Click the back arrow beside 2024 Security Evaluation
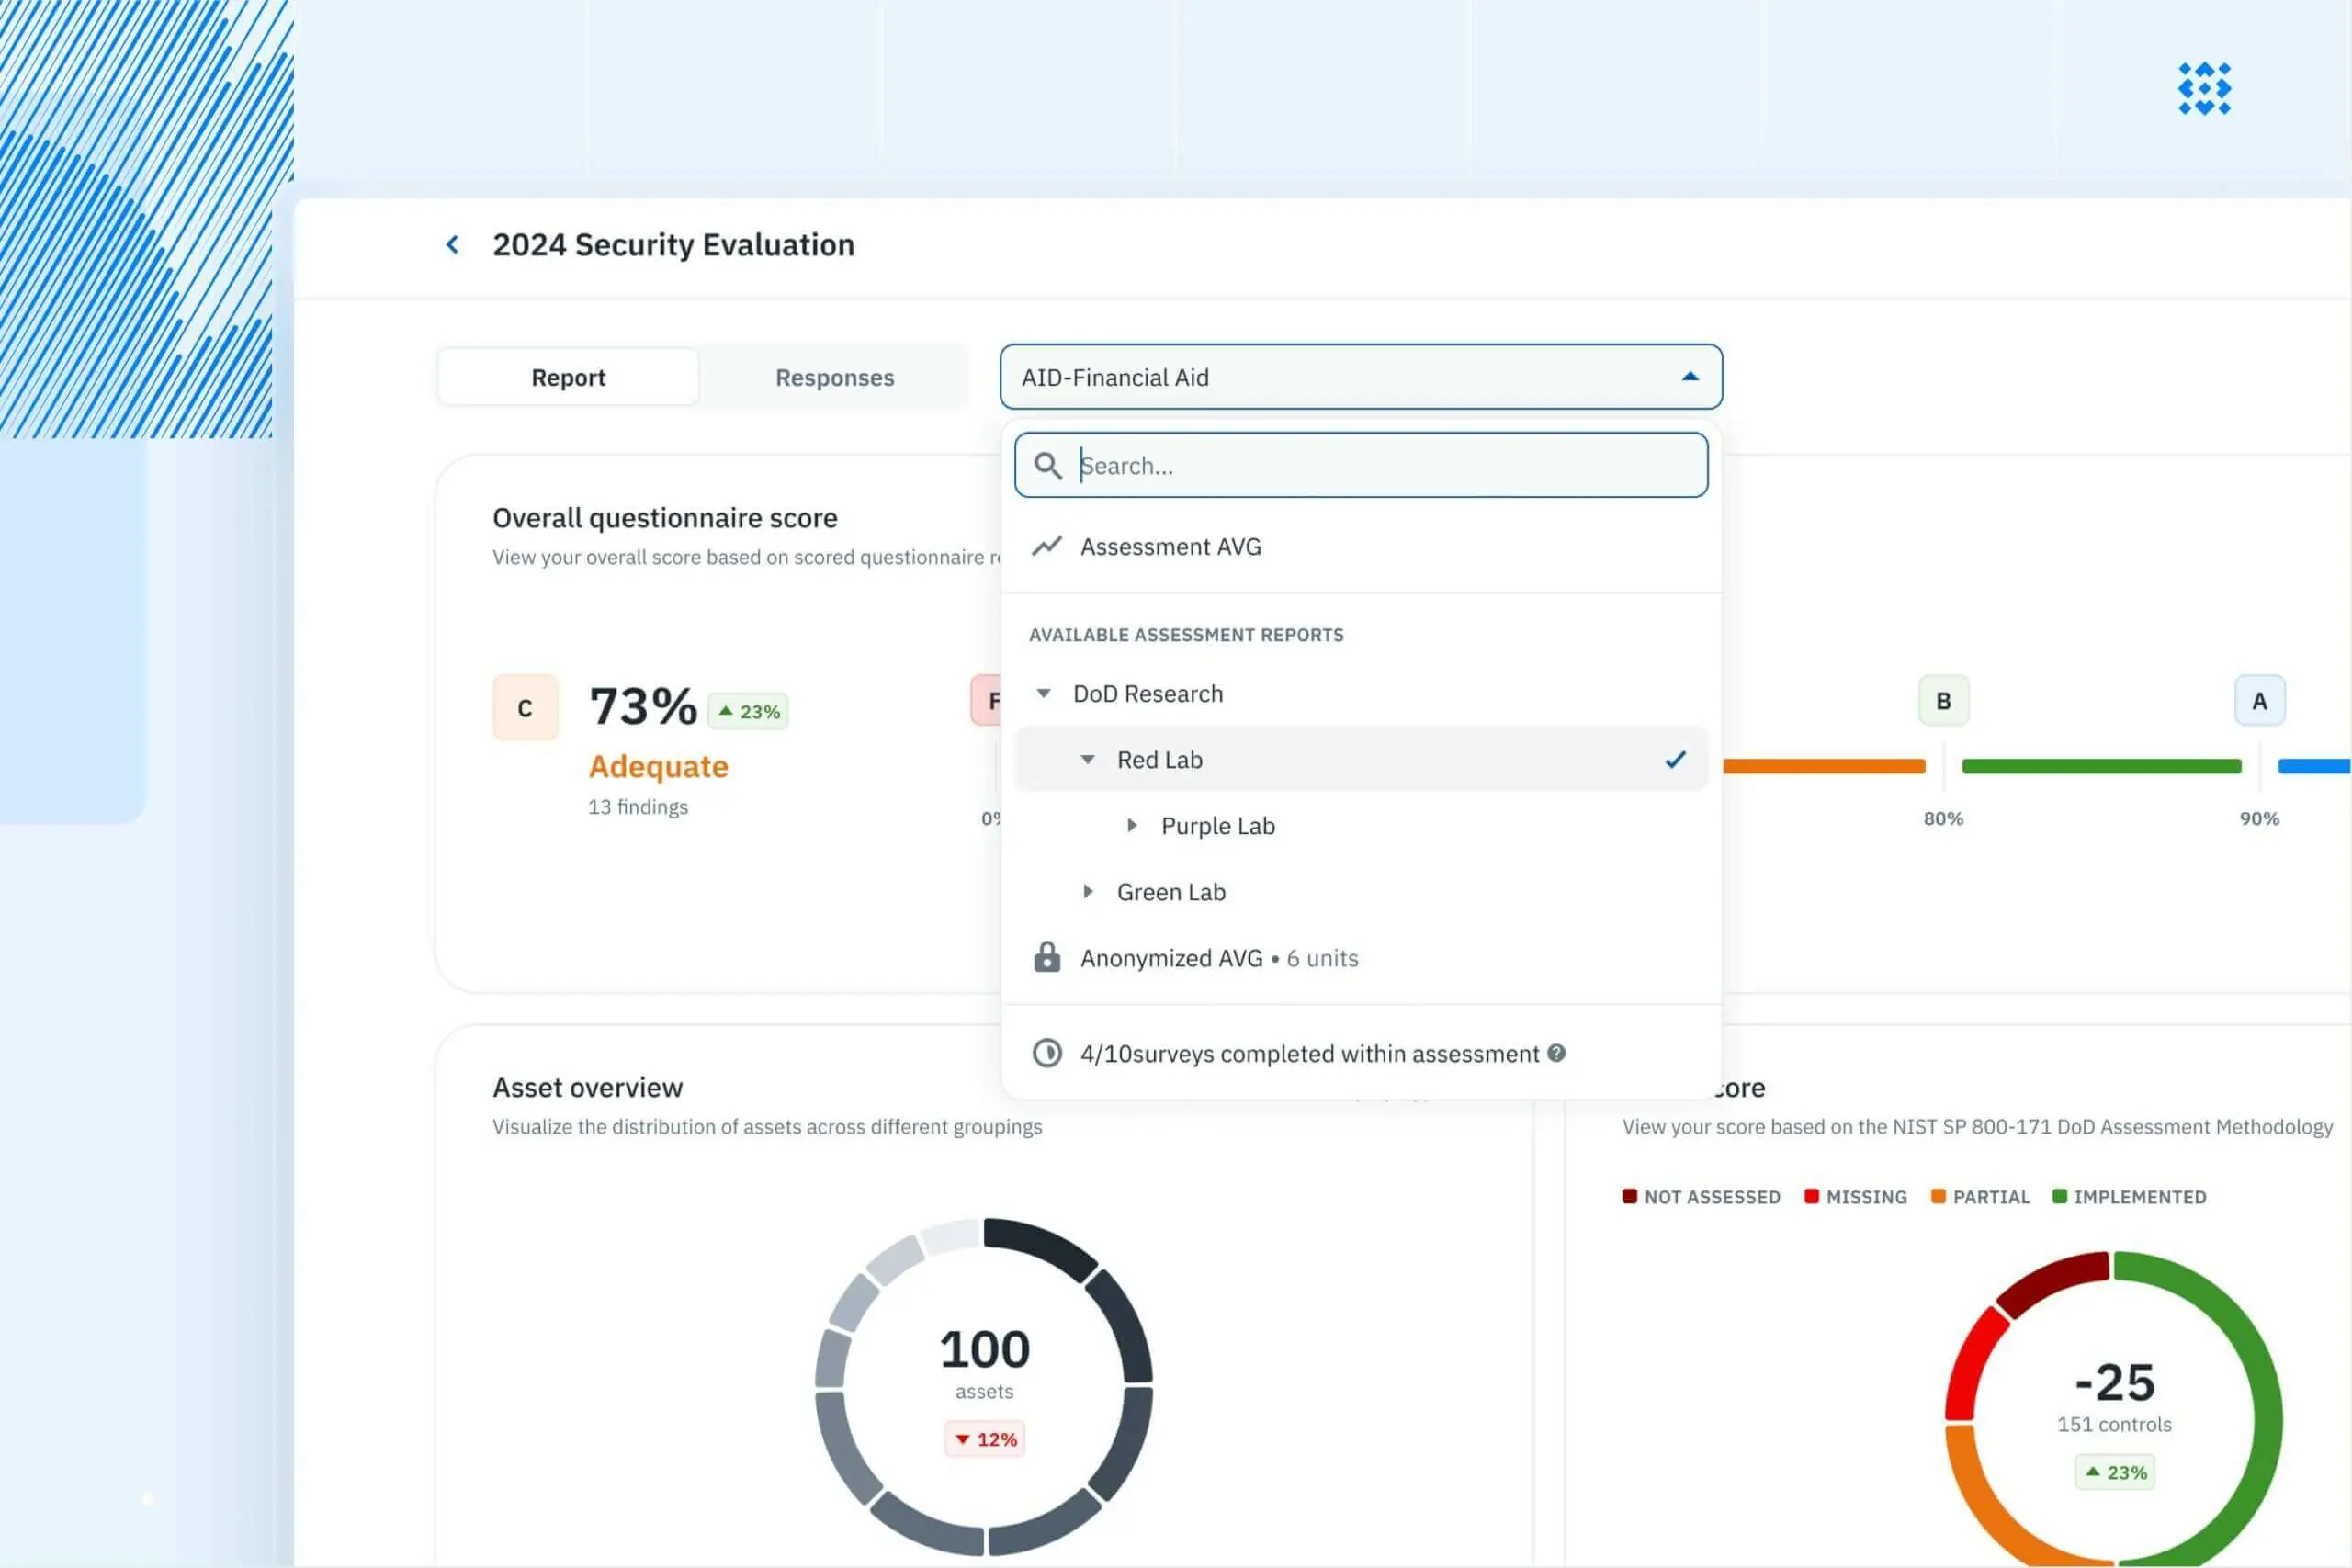2352x1568 pixels. click(x=453, y=245)
